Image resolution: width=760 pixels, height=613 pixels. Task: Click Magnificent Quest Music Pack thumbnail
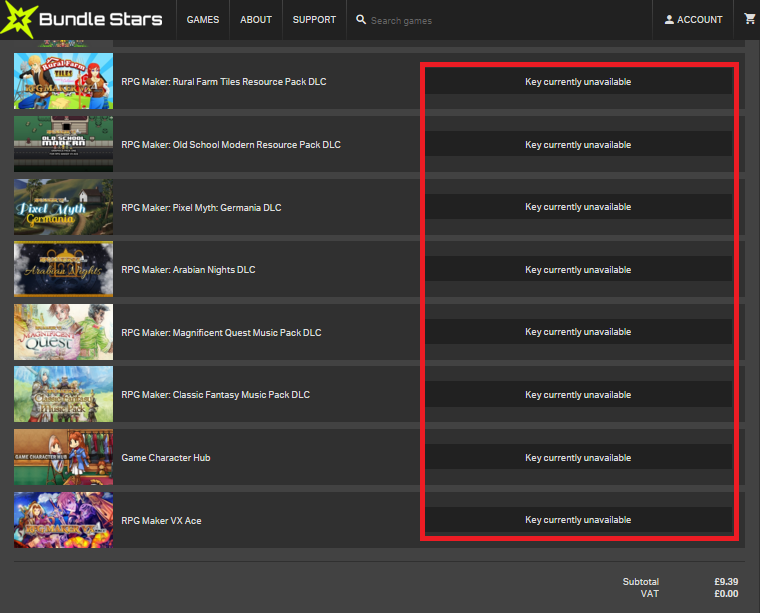63,332
